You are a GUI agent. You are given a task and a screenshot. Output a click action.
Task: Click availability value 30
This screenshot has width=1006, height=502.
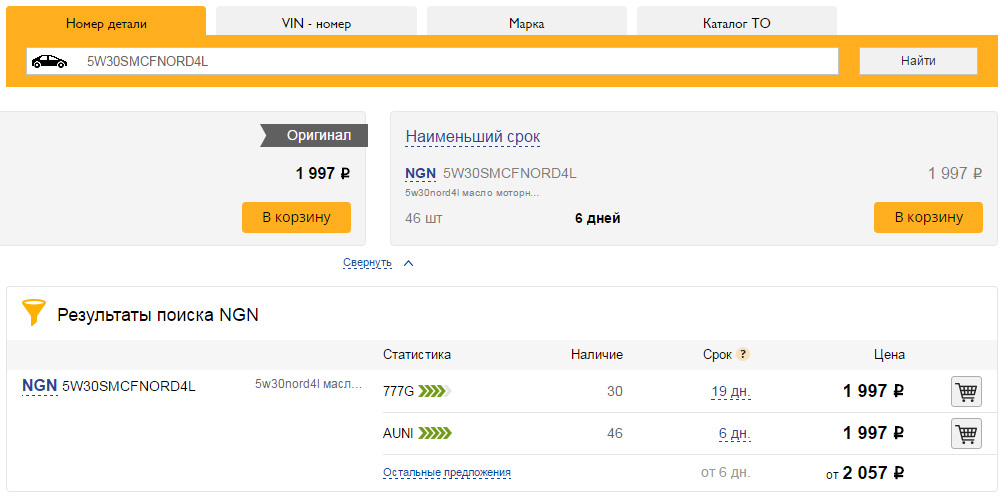pyautogui.click(x=615, y=391)
